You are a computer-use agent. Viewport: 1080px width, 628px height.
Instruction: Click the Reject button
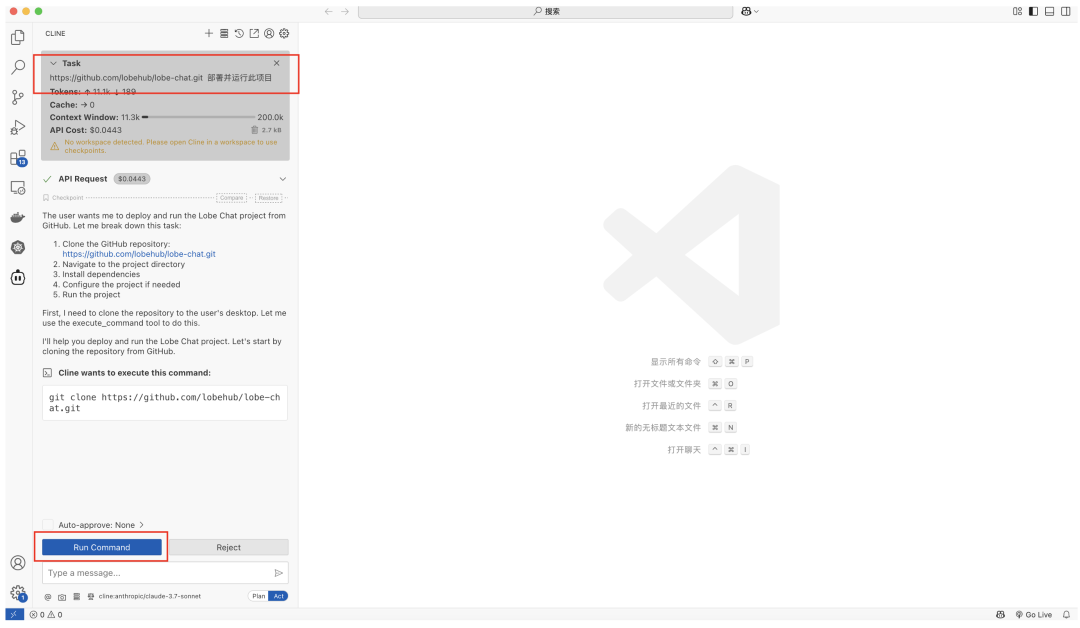tap(229, 547)
